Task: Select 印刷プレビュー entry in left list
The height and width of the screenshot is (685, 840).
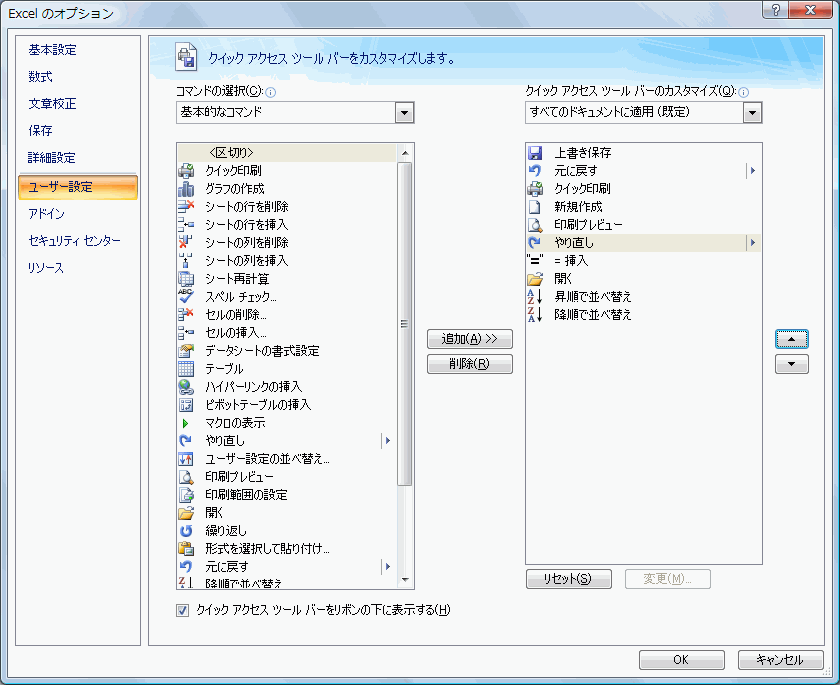Action: click(287, 477)
